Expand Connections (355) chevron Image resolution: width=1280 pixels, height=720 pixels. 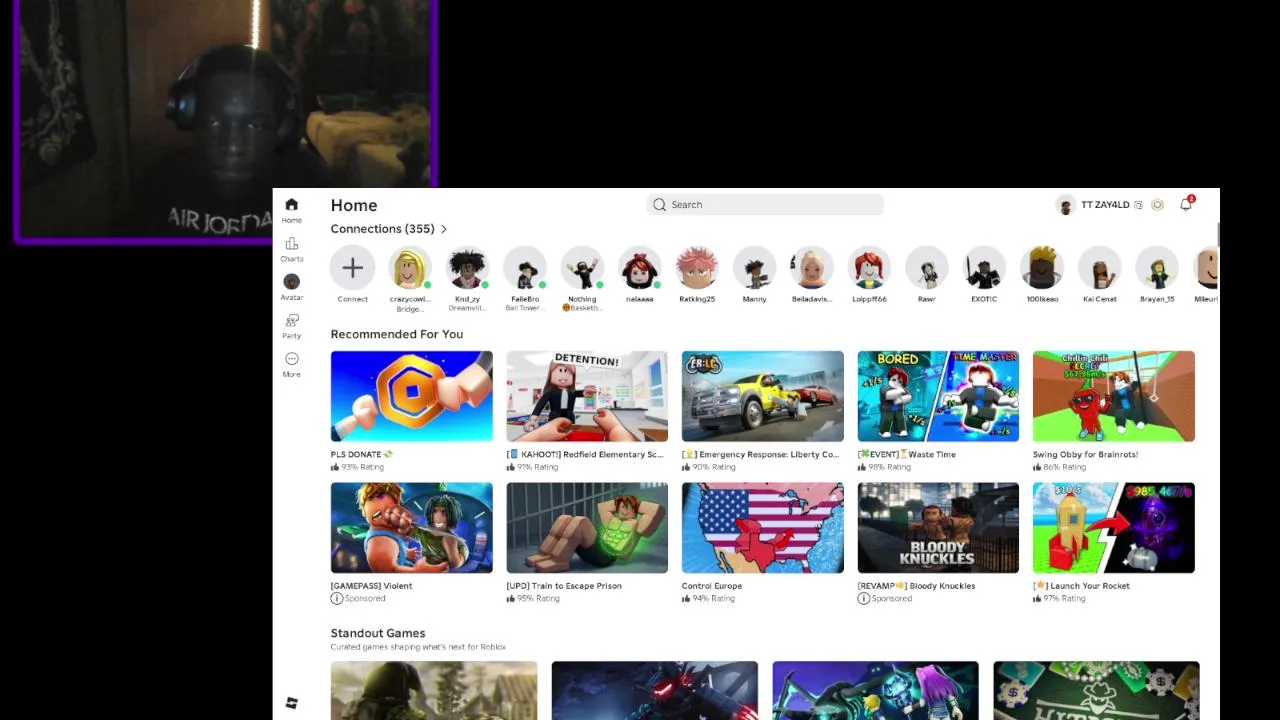pyautogui.click(x=444, y=229)
